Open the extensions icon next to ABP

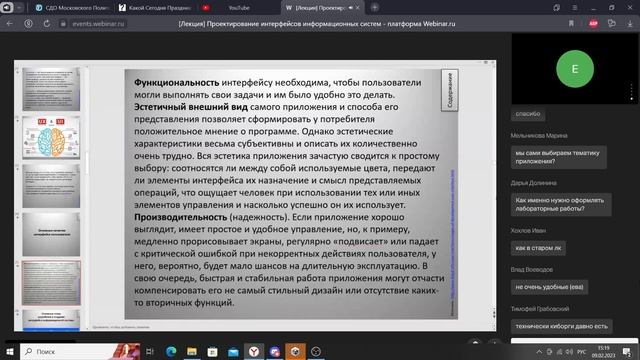click(x=611, y=24)
